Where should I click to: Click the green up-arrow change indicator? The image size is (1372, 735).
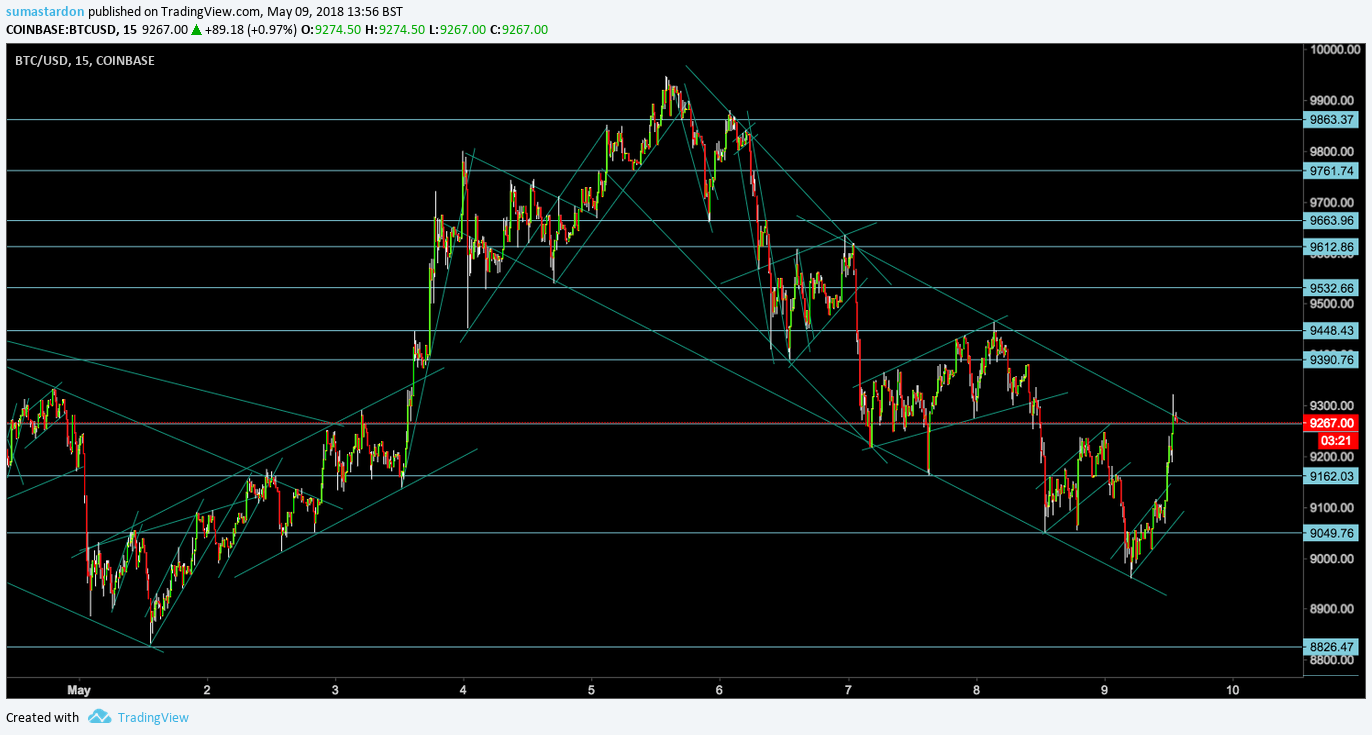pyautogui.click(x=196, y=29)
